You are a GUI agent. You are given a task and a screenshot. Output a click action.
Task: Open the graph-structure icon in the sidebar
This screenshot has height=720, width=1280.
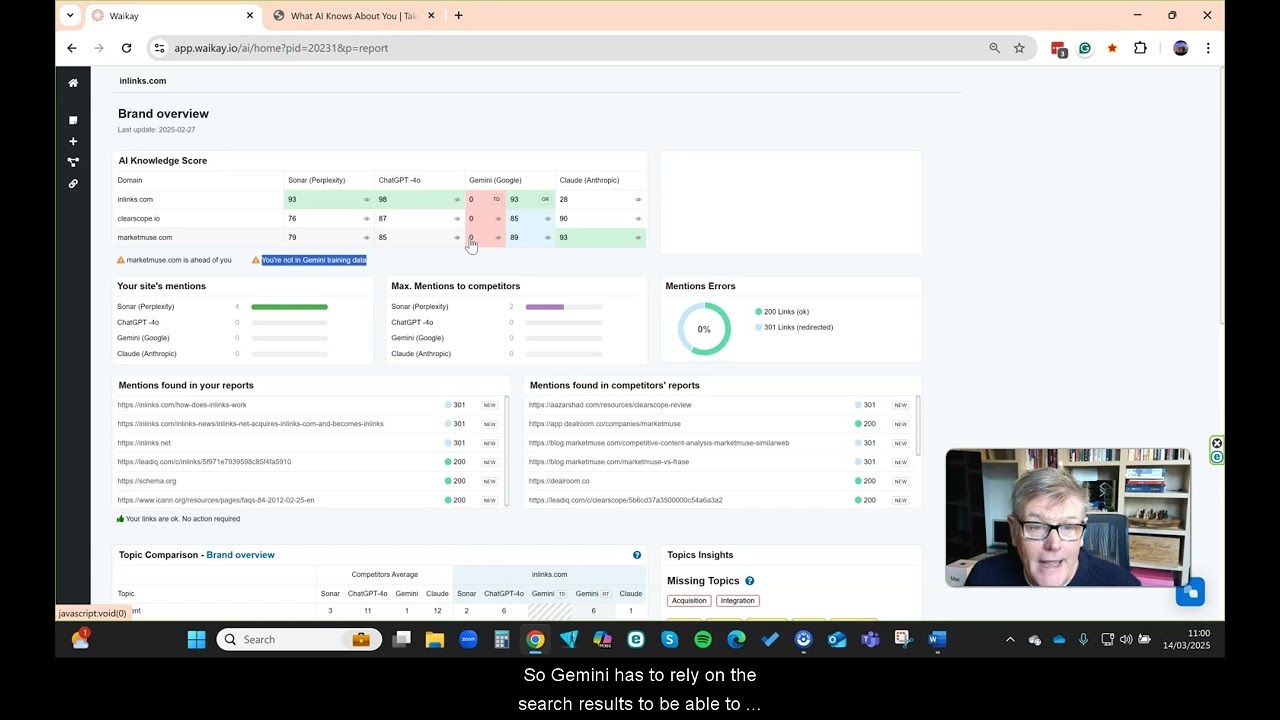[73, 162]
